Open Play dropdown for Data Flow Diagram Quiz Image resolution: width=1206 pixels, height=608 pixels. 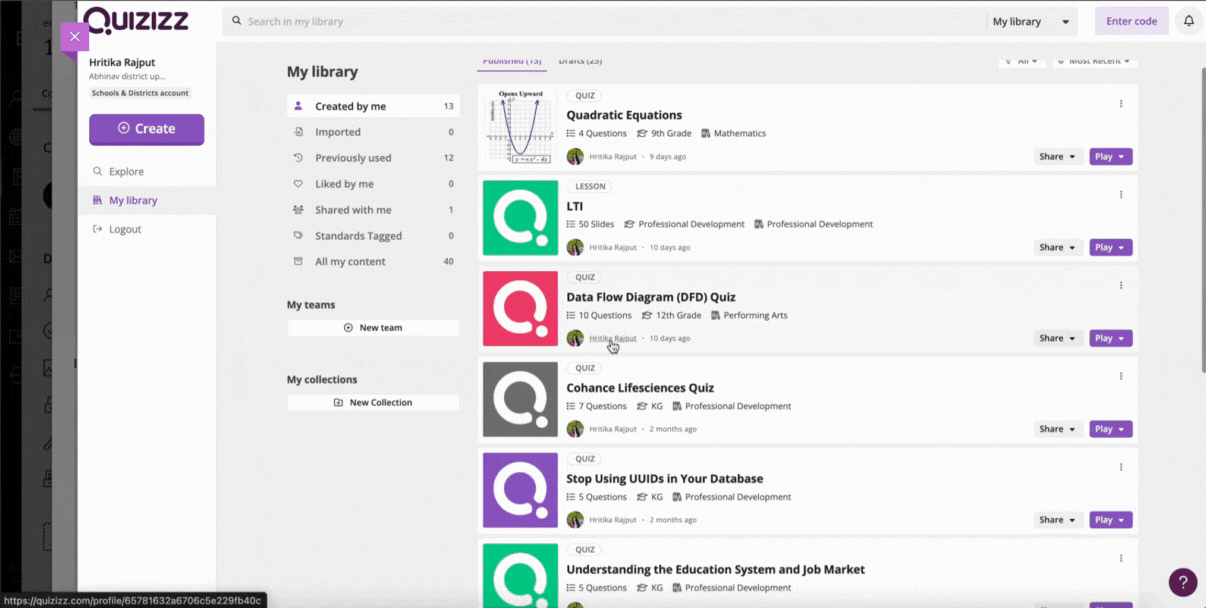click(x=1111, y=338)
